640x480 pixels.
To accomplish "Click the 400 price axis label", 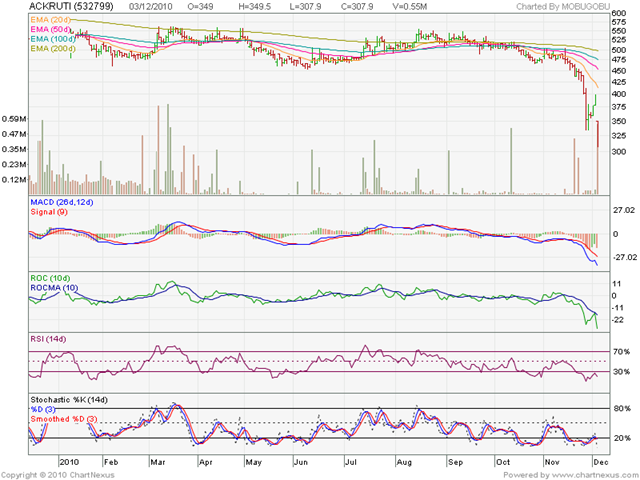I will pos(619,94).
